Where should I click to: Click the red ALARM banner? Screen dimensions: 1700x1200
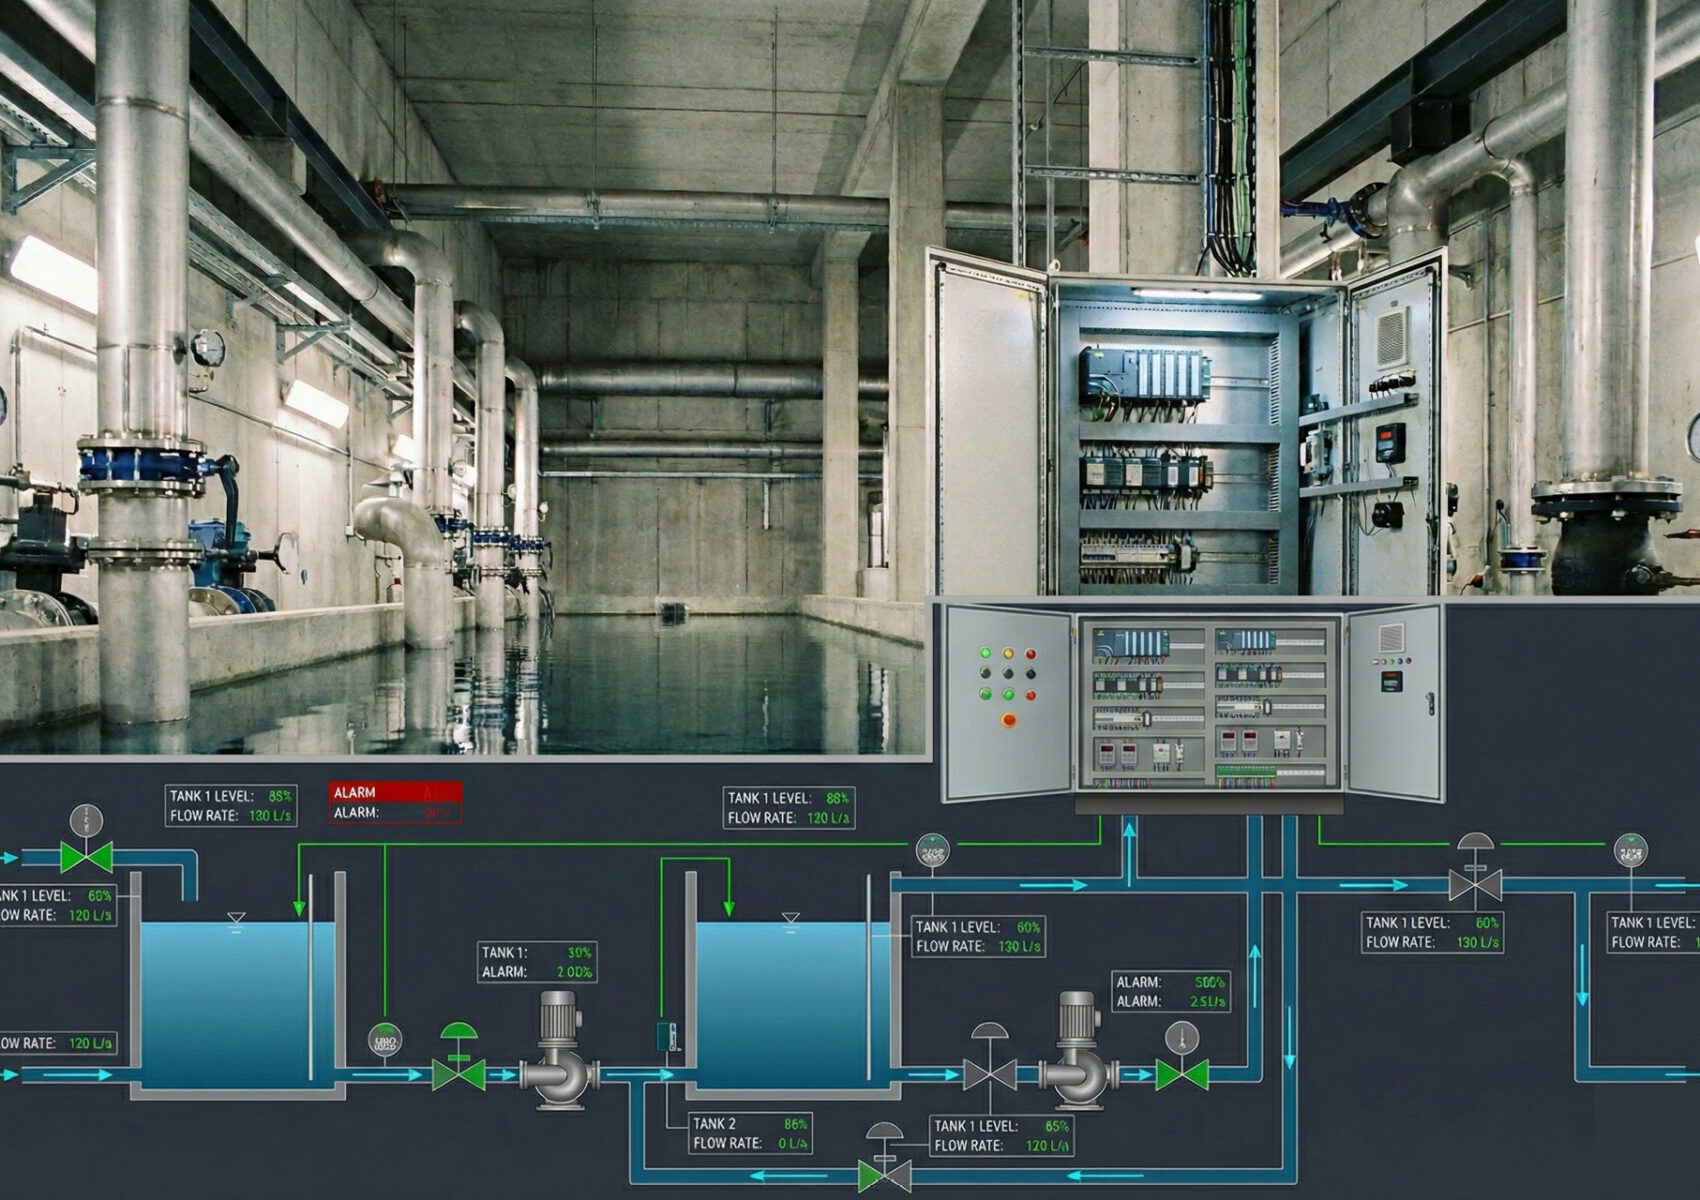pos(396,792)
